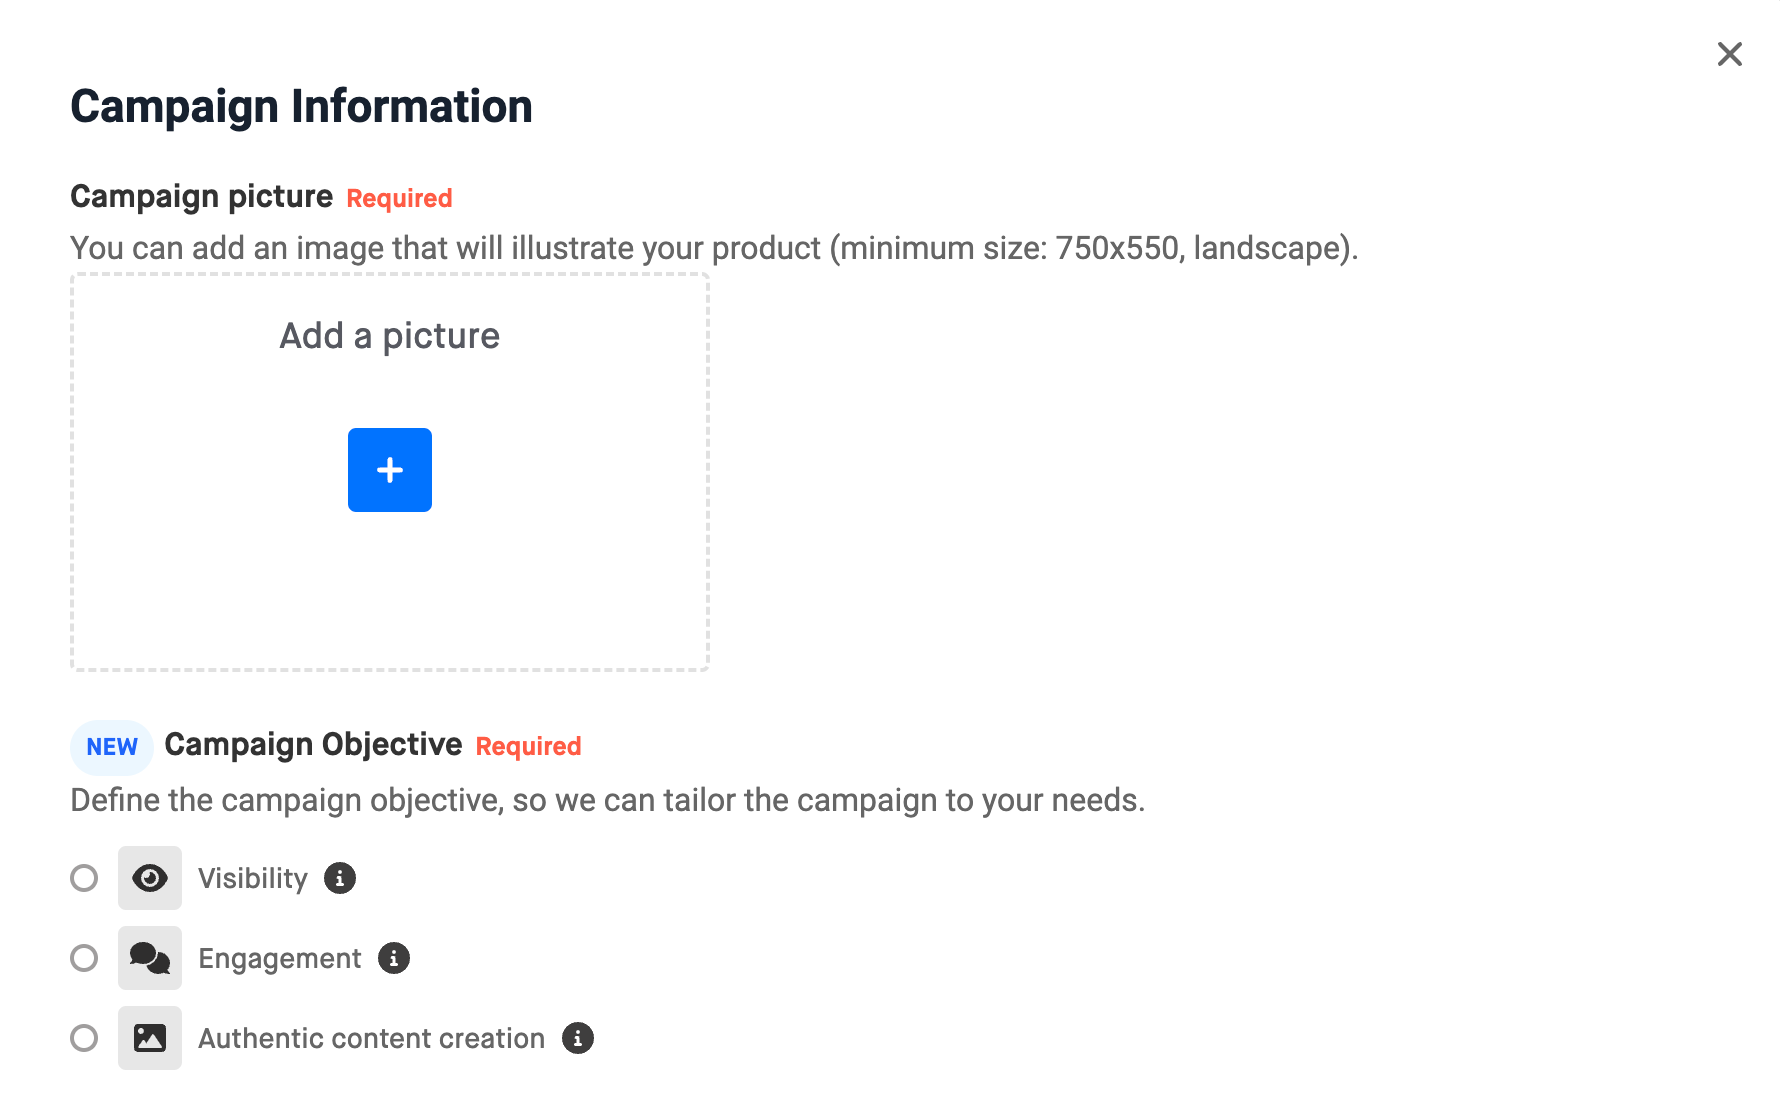
Task: Click the eye icon for Visibility
Action: click(x=150, y=878)
